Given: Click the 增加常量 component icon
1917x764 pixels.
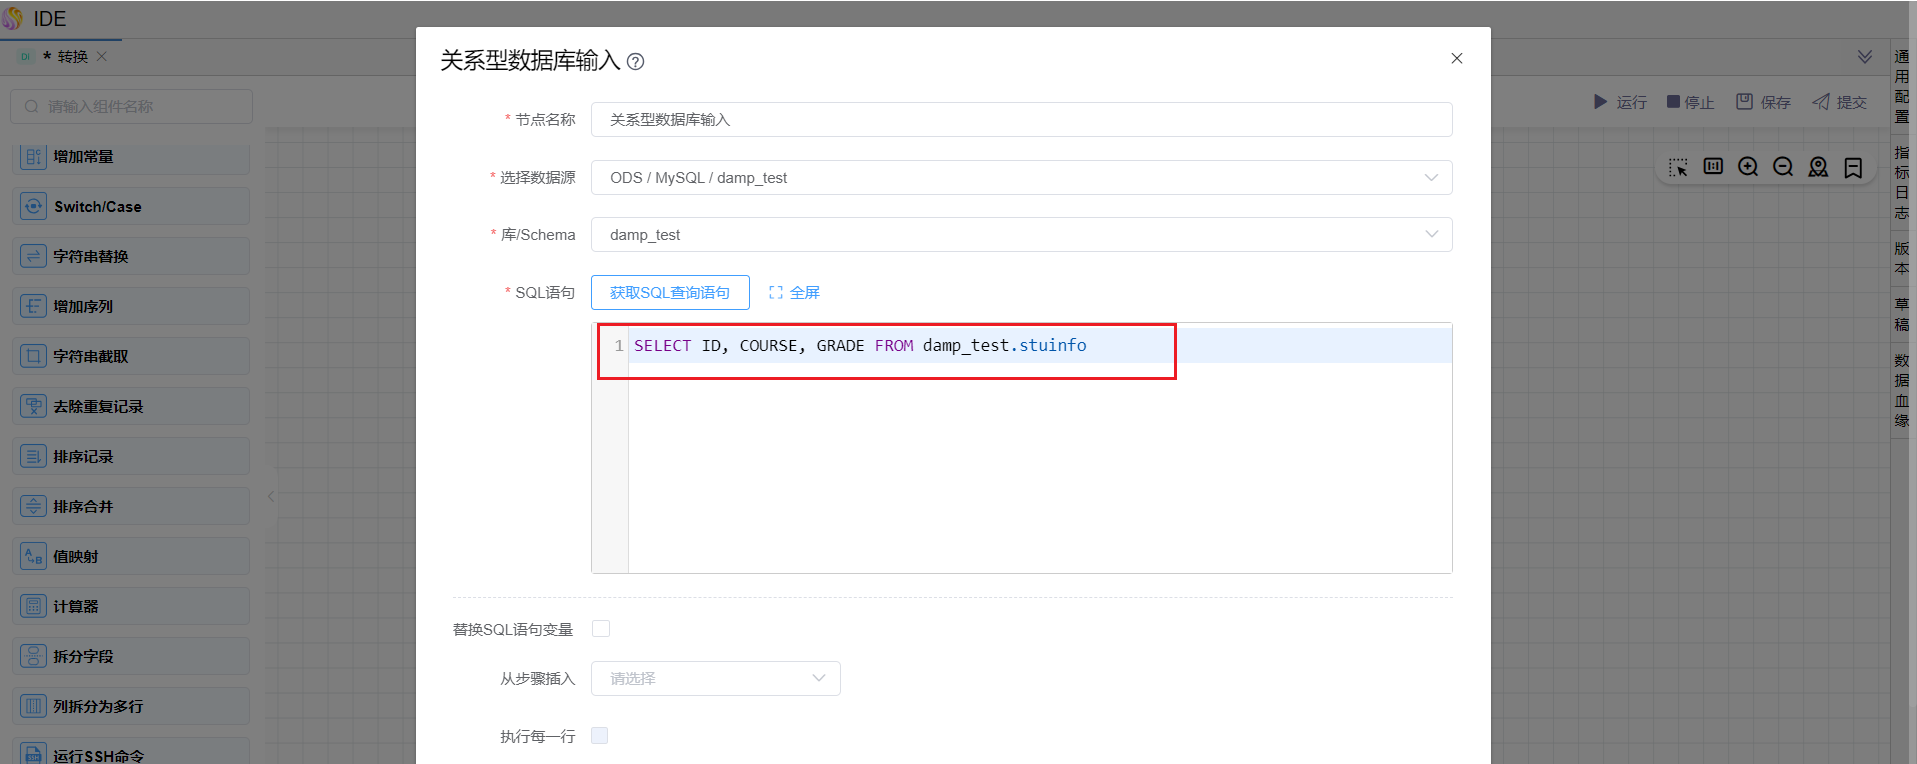Looking at the screenshot, I should click(x=34, y=157).
